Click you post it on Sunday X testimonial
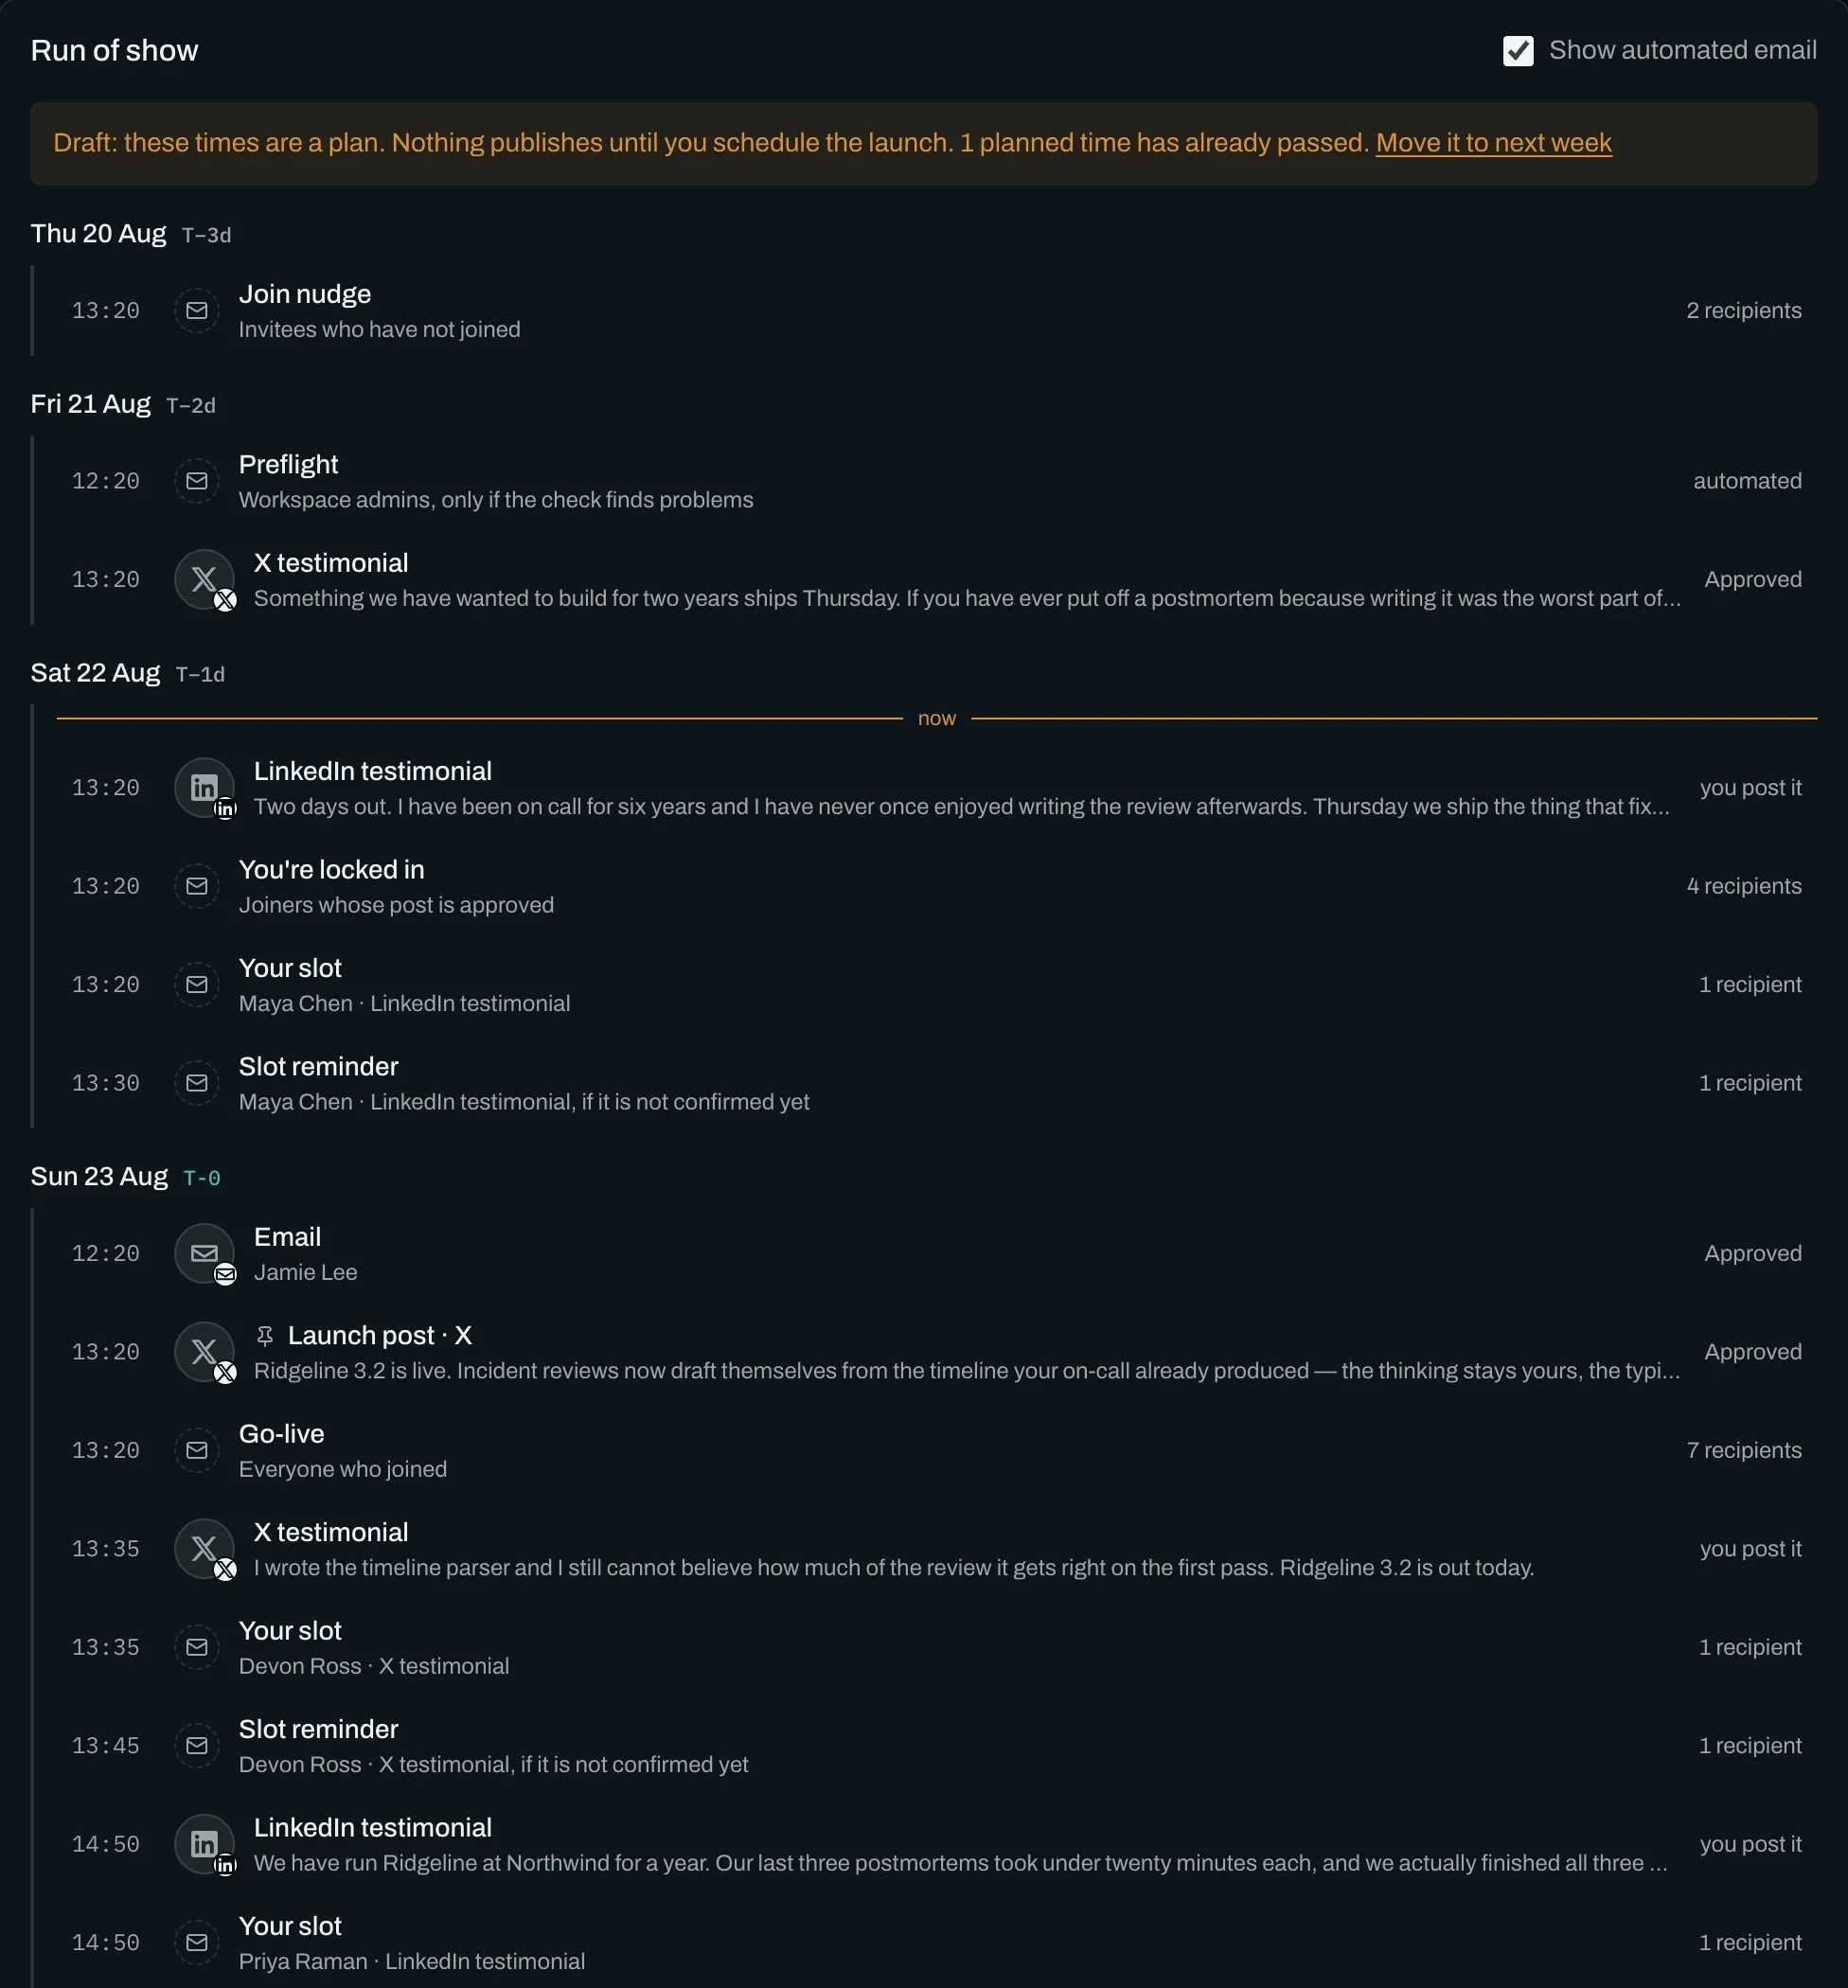This screenshot has height=1988, width=1848. [x=1750, y=1549]
